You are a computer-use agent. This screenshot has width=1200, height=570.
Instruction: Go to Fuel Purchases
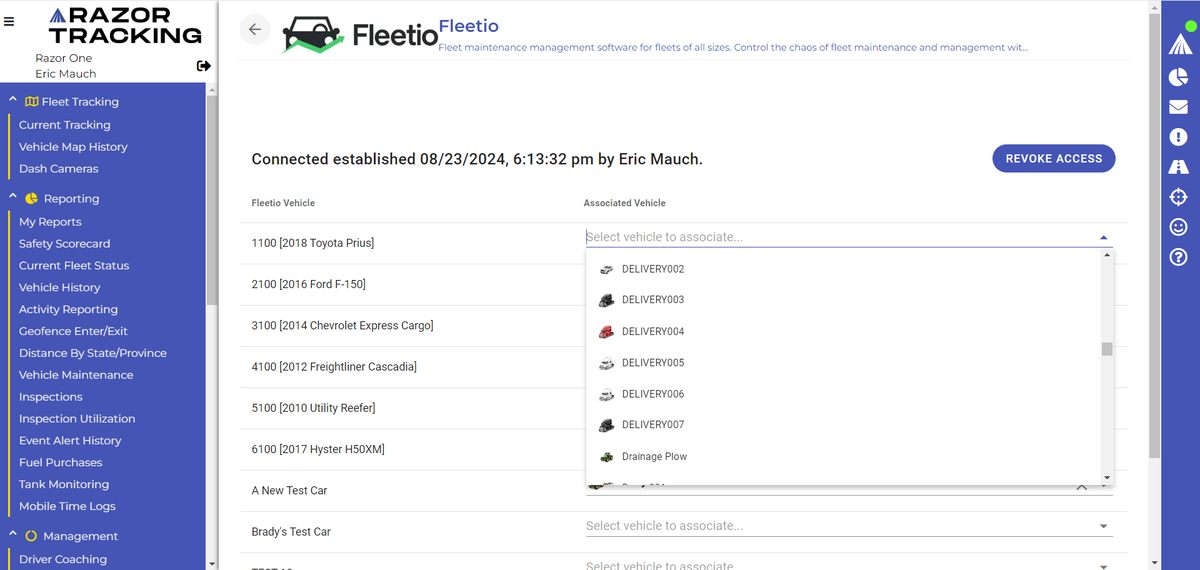[60, 463]
